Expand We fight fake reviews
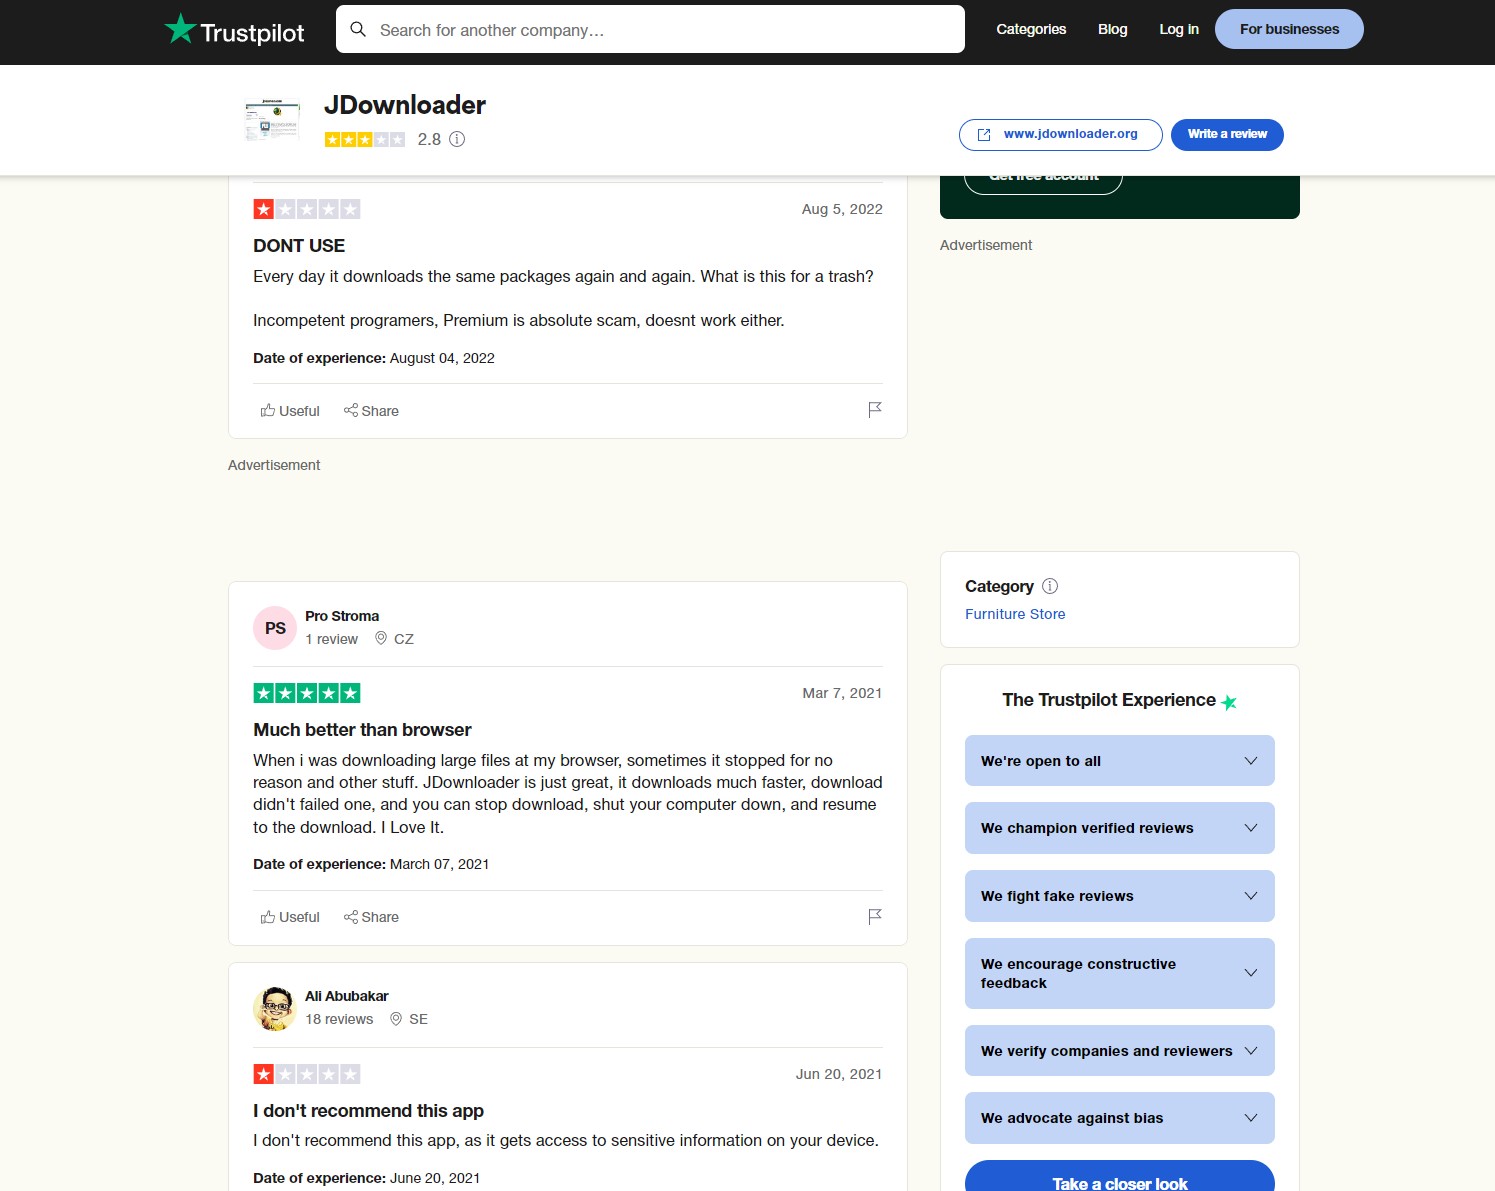This screenshot has height=1191, width=1495. click(x=1120, y=896)
